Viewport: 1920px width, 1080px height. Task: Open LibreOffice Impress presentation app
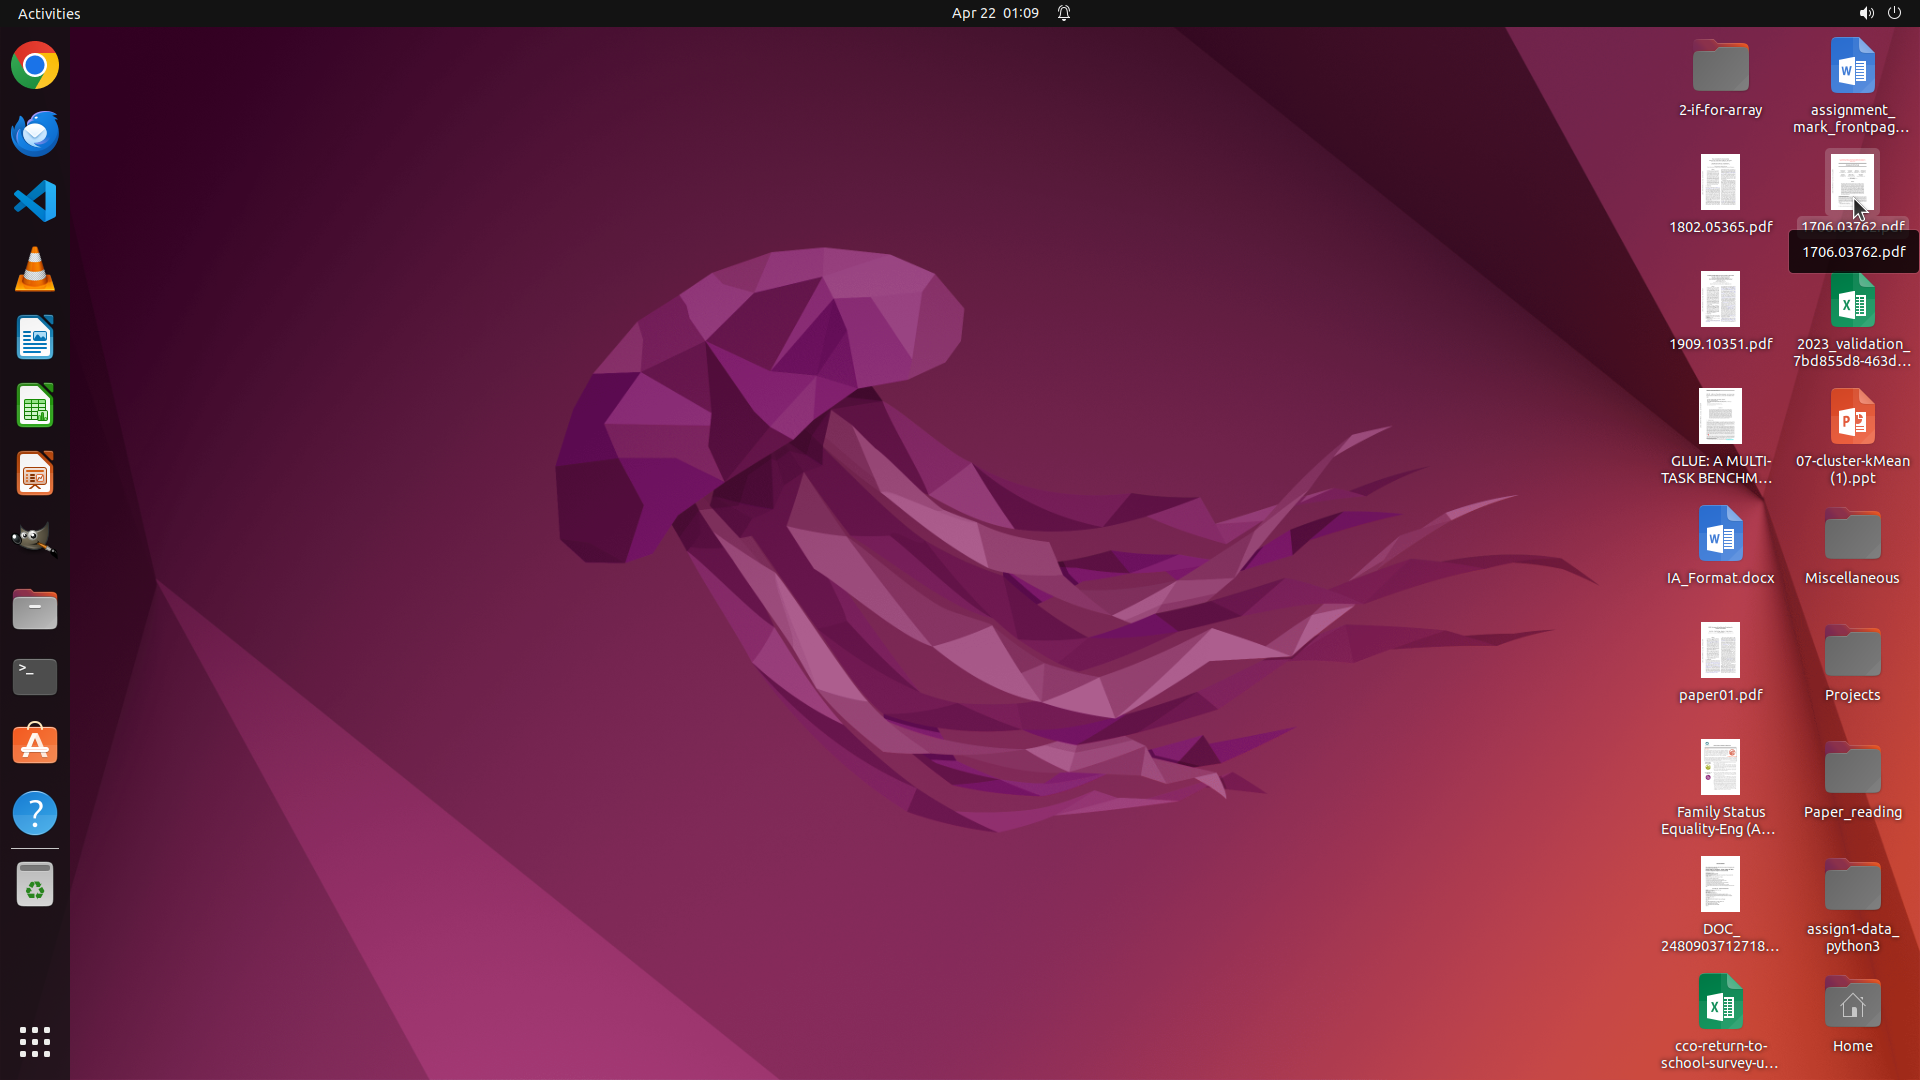35,474
